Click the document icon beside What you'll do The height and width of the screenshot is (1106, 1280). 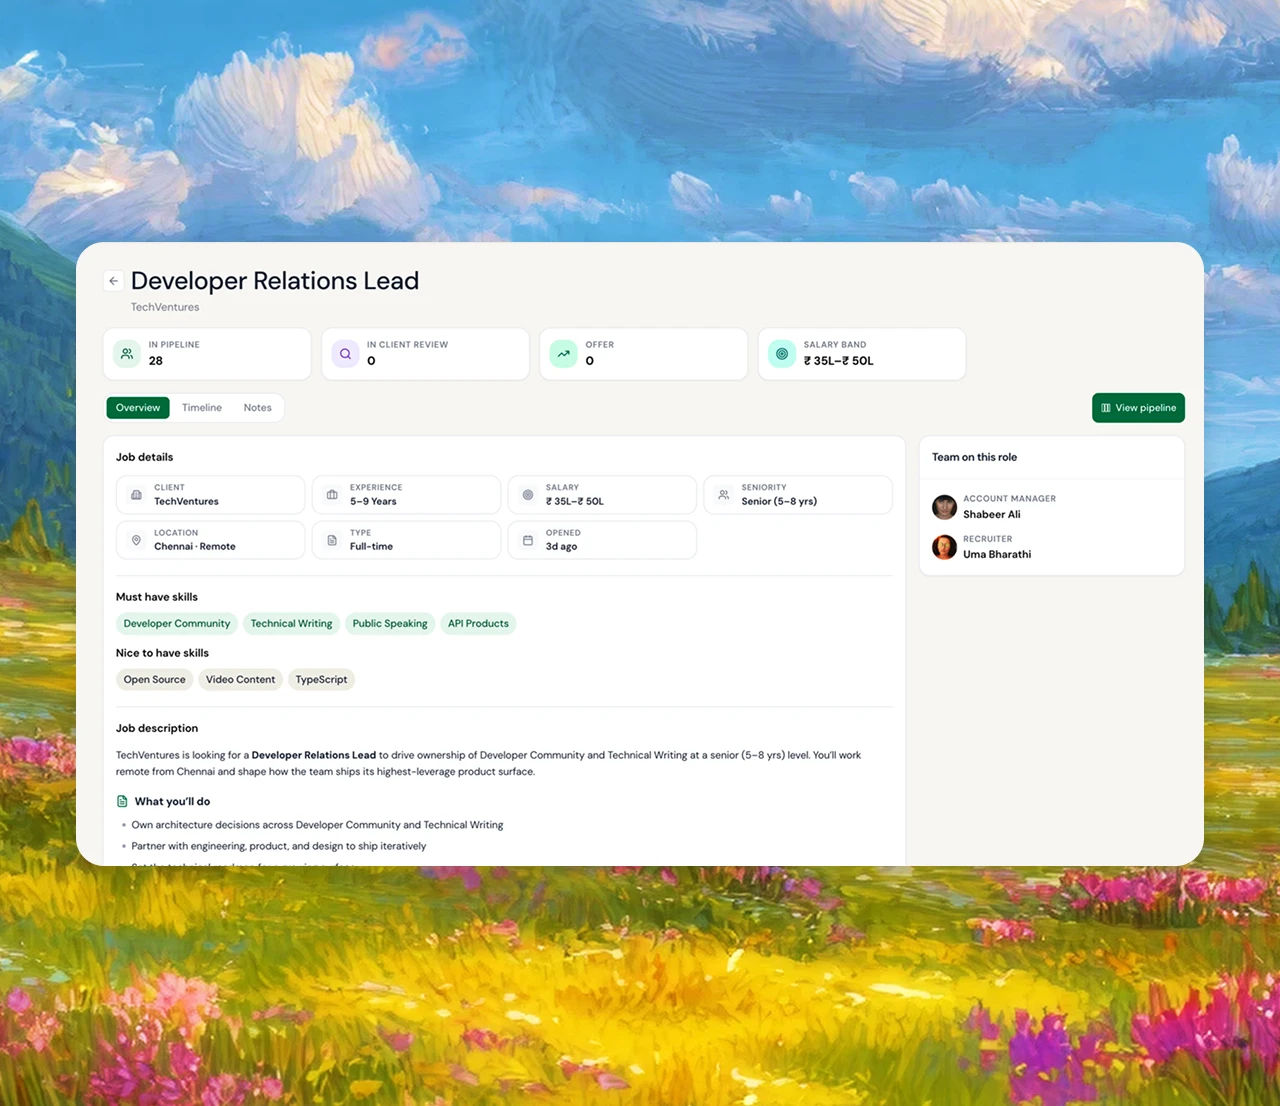[x=122, y=801]
